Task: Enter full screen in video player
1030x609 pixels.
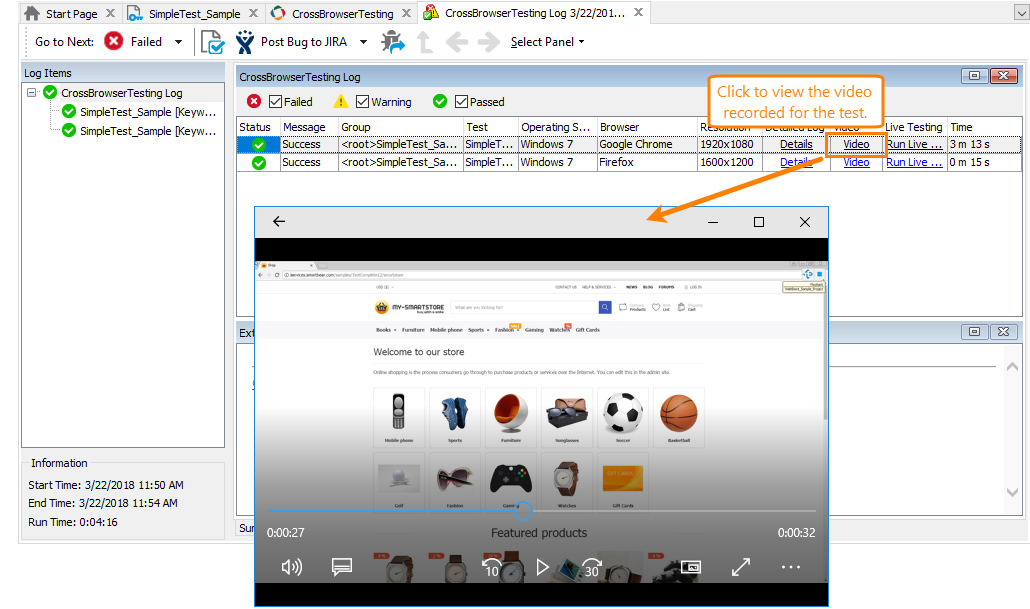Action: (x=741, y=567)
